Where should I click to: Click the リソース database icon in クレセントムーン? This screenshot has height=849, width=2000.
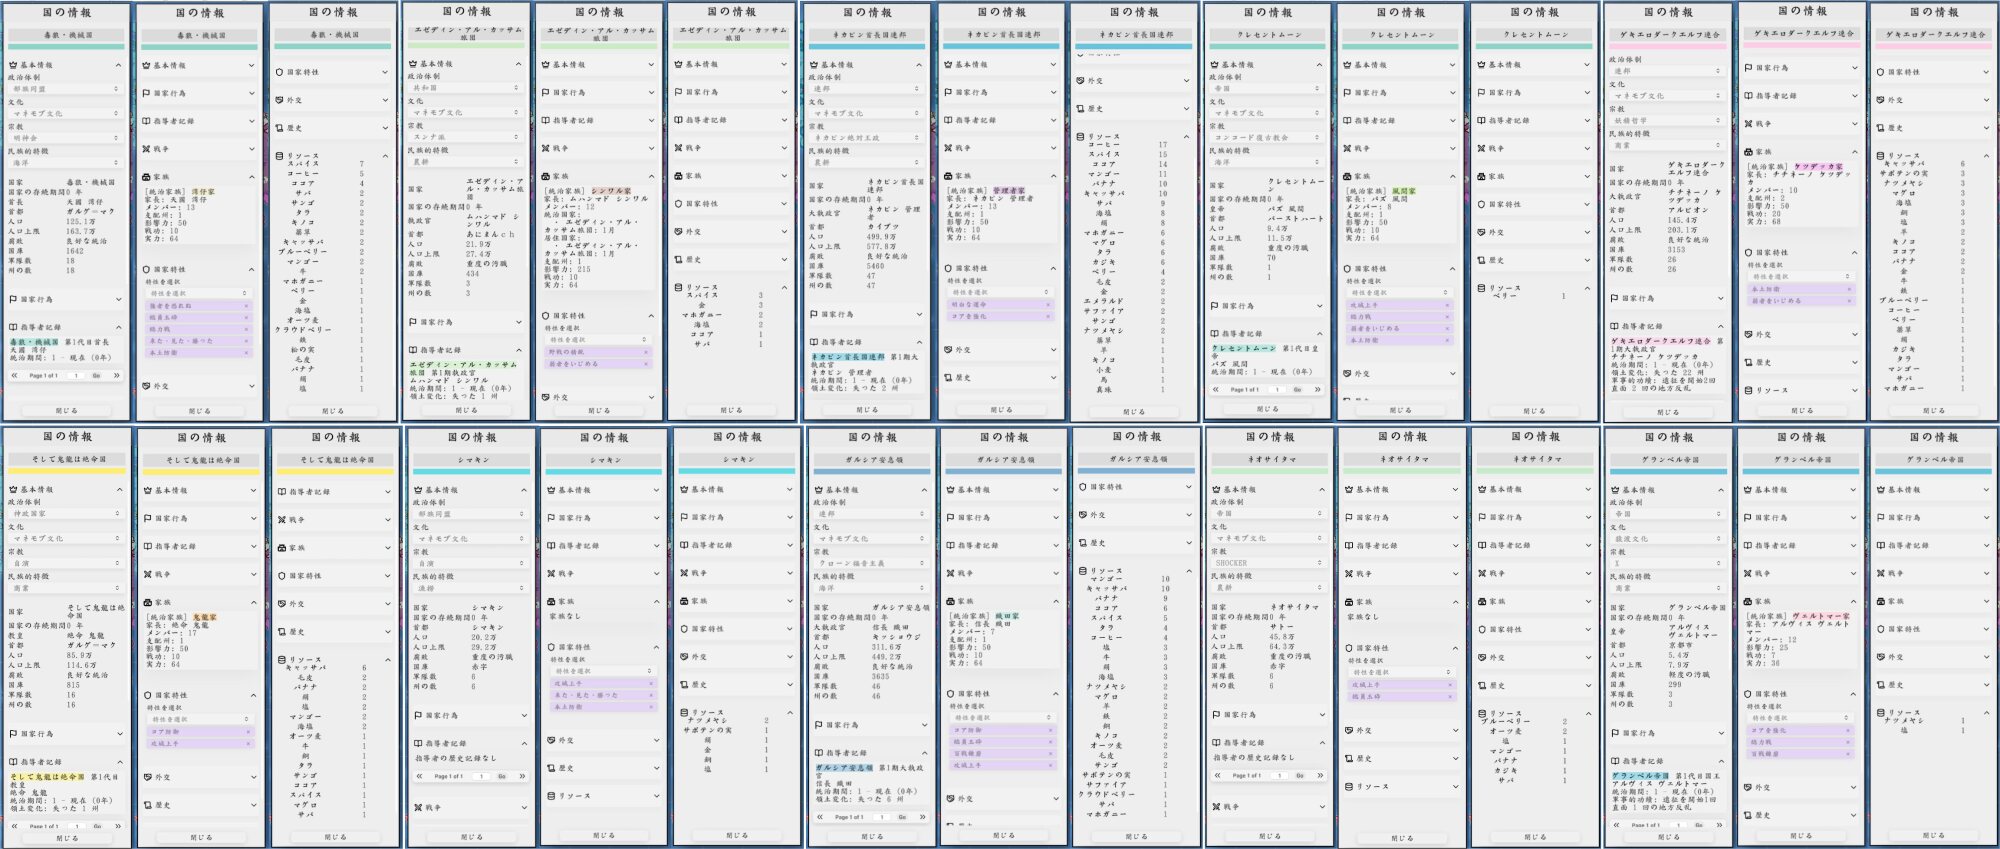(x=1479, y=288)
